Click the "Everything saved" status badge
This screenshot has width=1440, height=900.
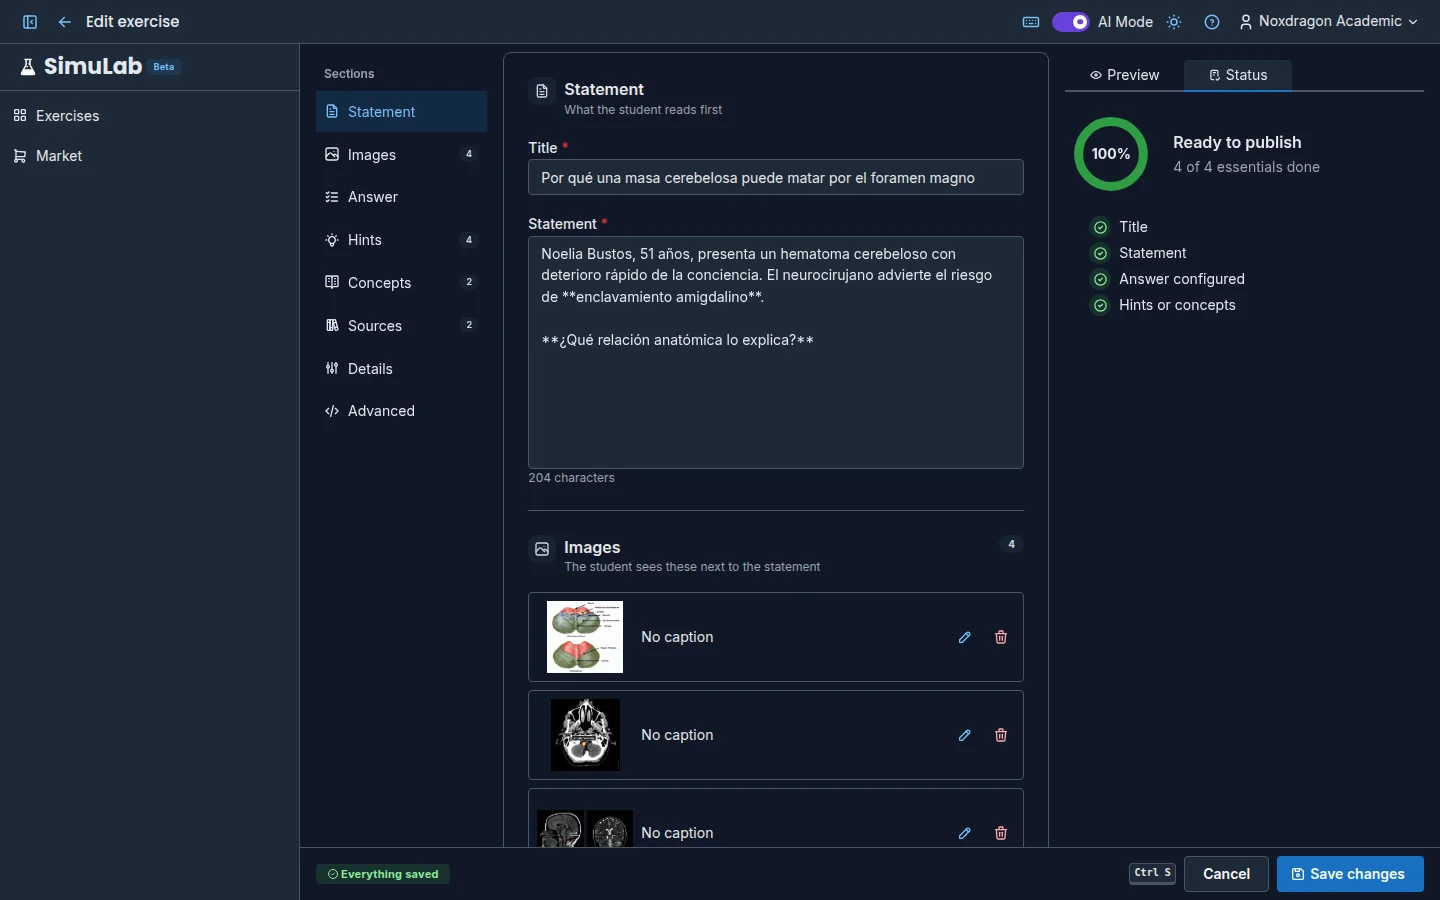click(x=384, y=874)
